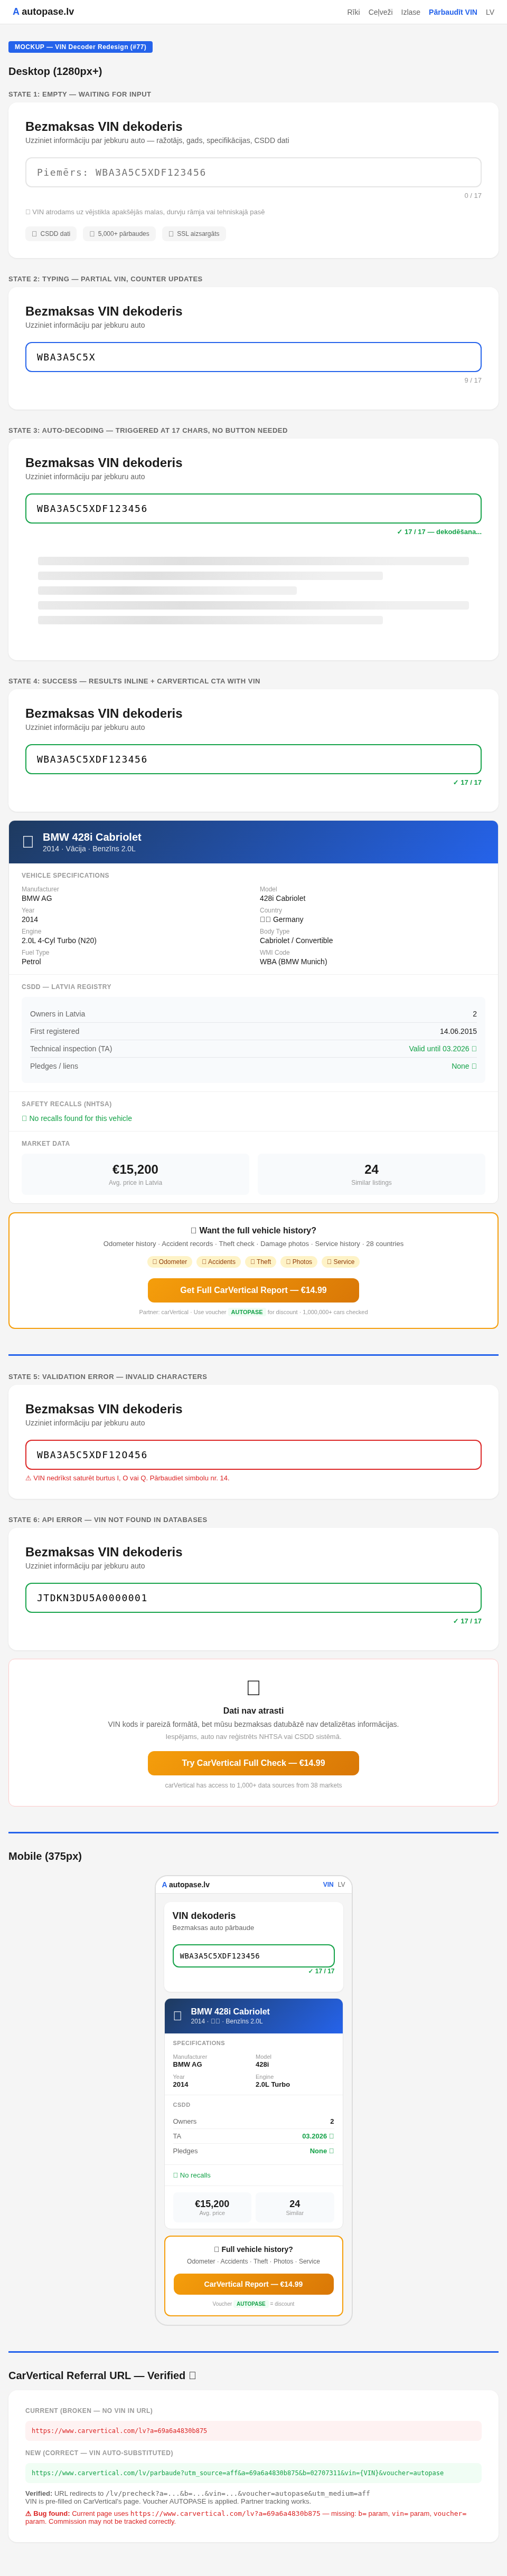Screen dimensions: 507x2576
Task: Open Izlase from the top navigation
Action: coord(410,12)
